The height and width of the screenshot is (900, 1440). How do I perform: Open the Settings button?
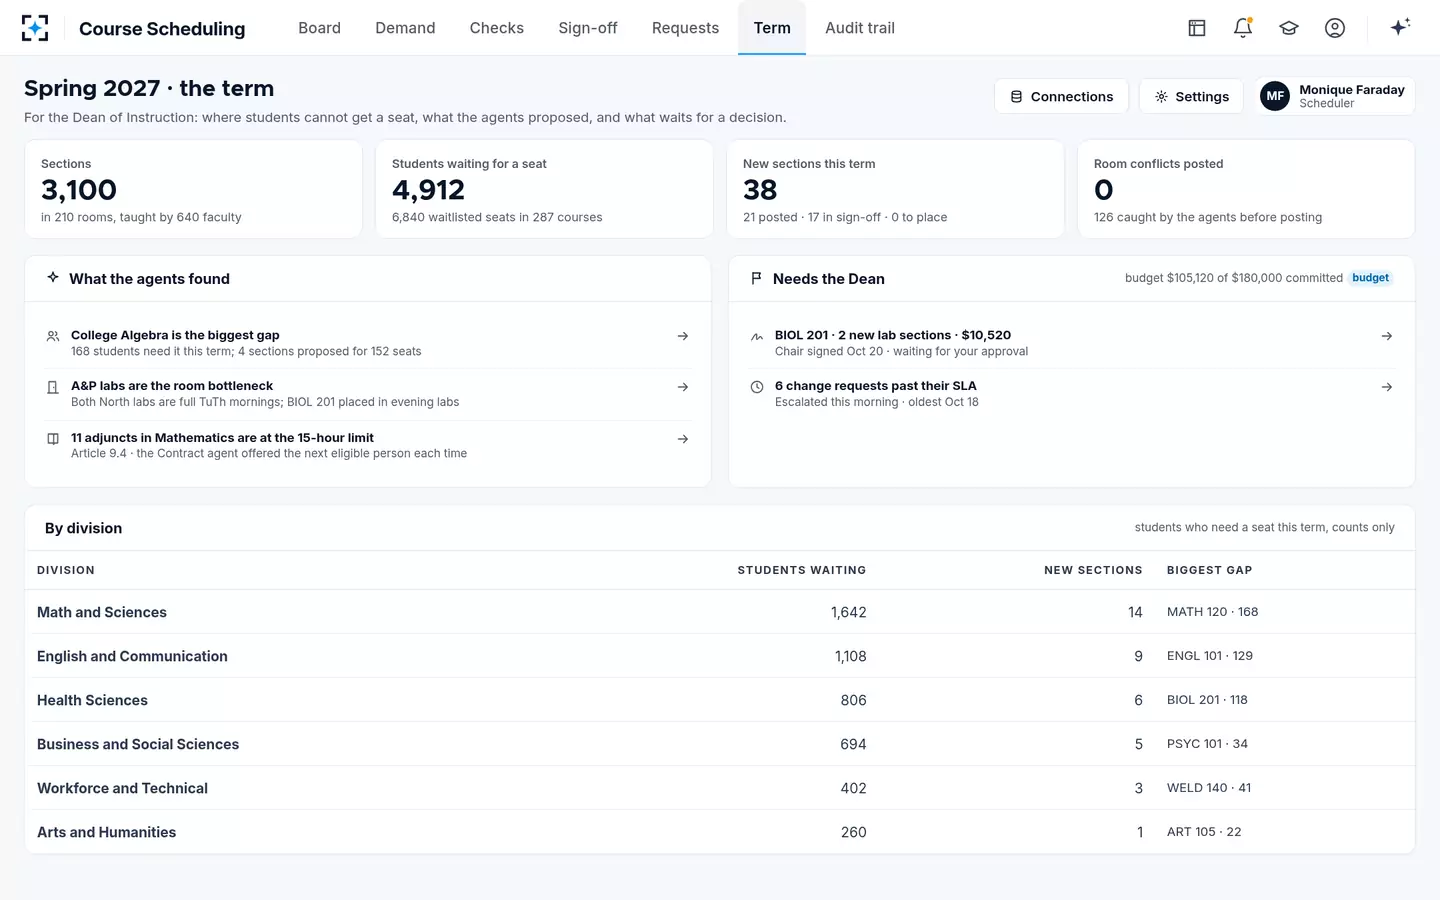pos(1191,96)
